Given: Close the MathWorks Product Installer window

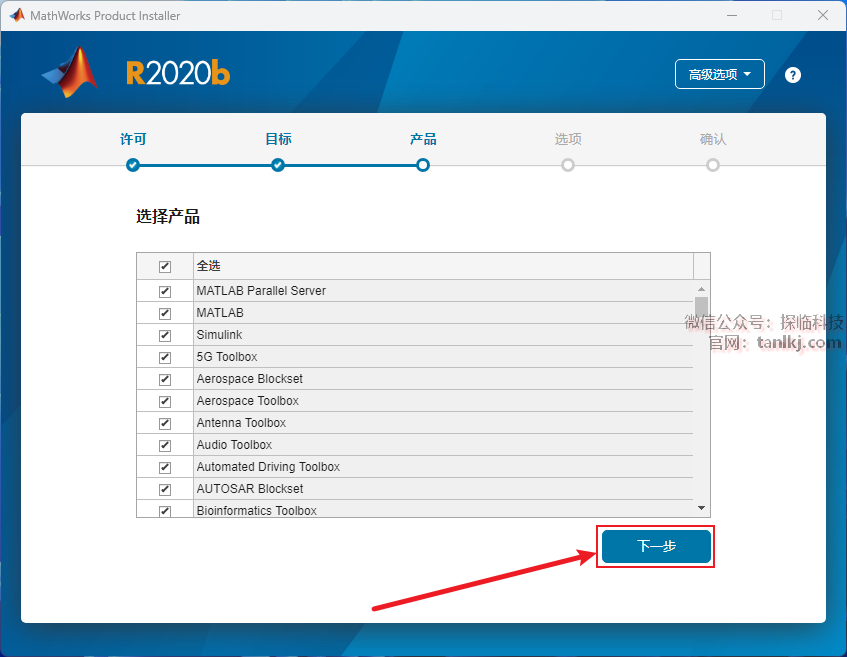Looking at the screenshot, I should tap(823, 15).
